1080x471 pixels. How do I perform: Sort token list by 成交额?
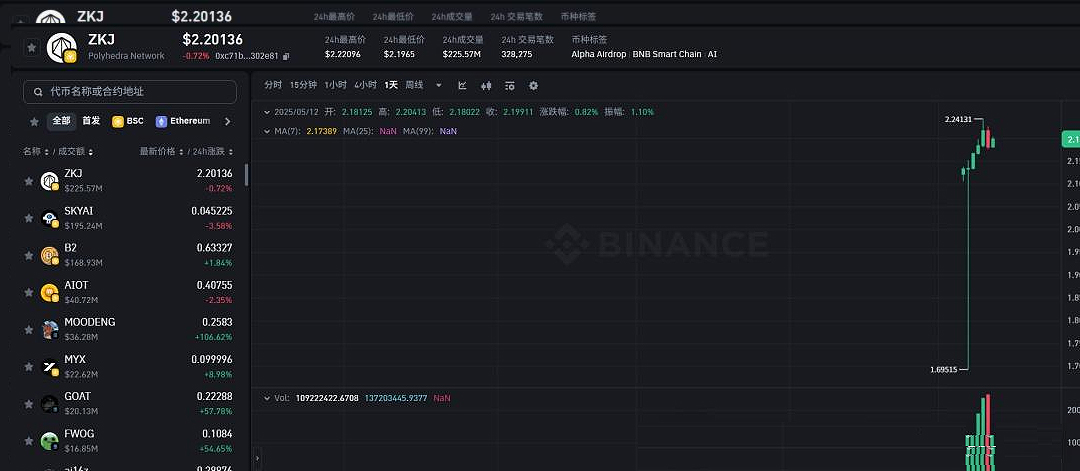[75, 151]
